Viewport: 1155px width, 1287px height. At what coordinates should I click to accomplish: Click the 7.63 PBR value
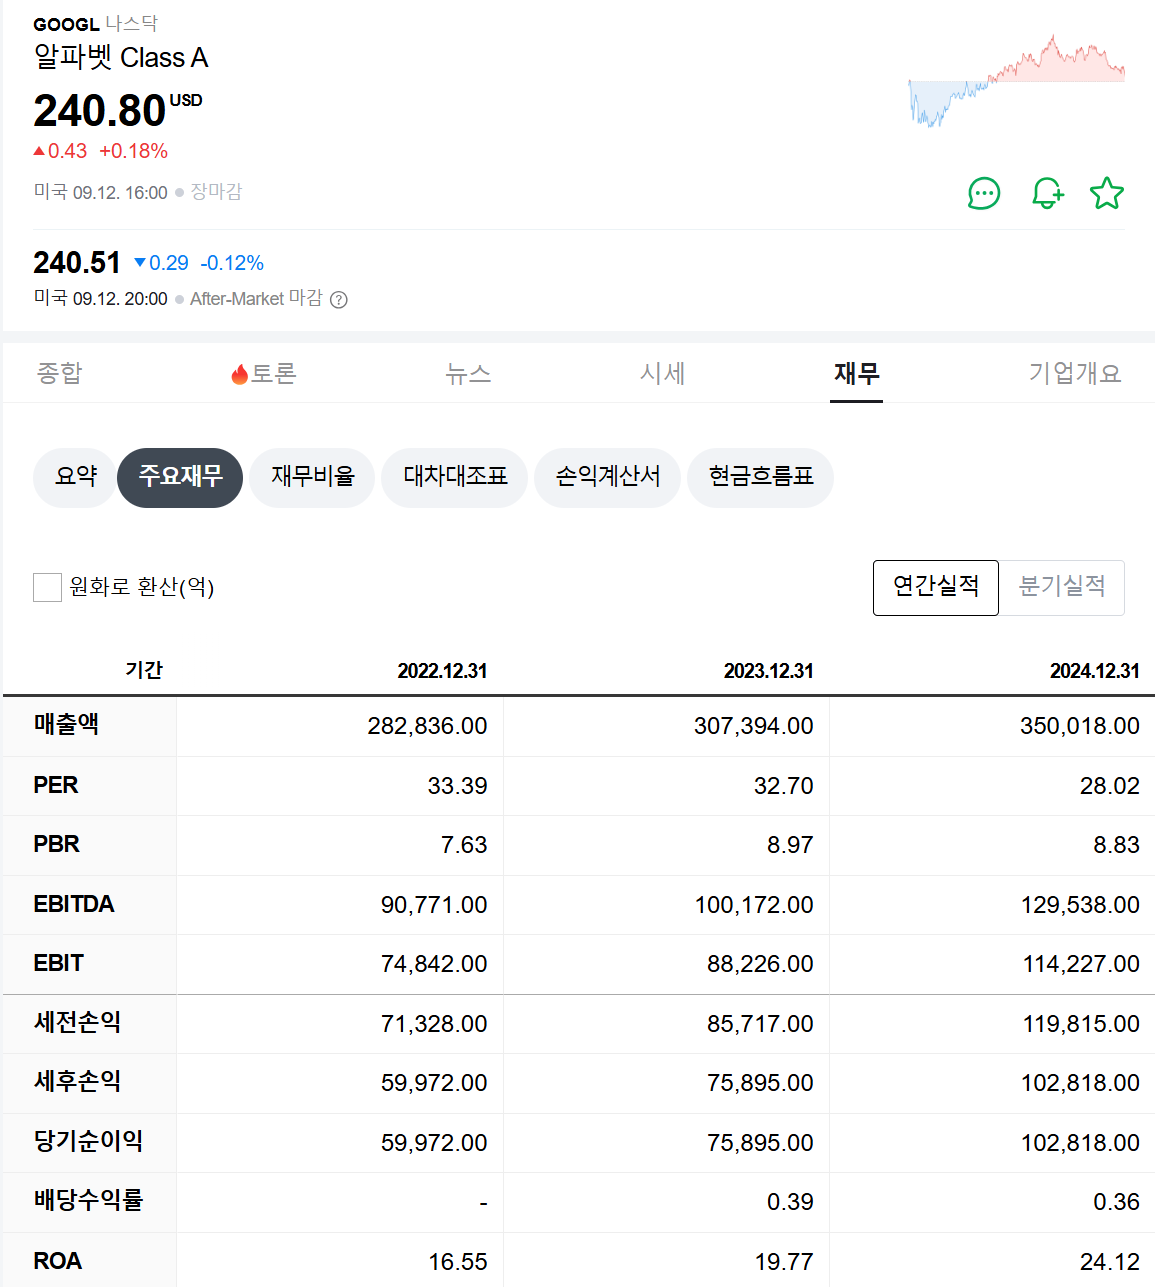tap(464, 845)
